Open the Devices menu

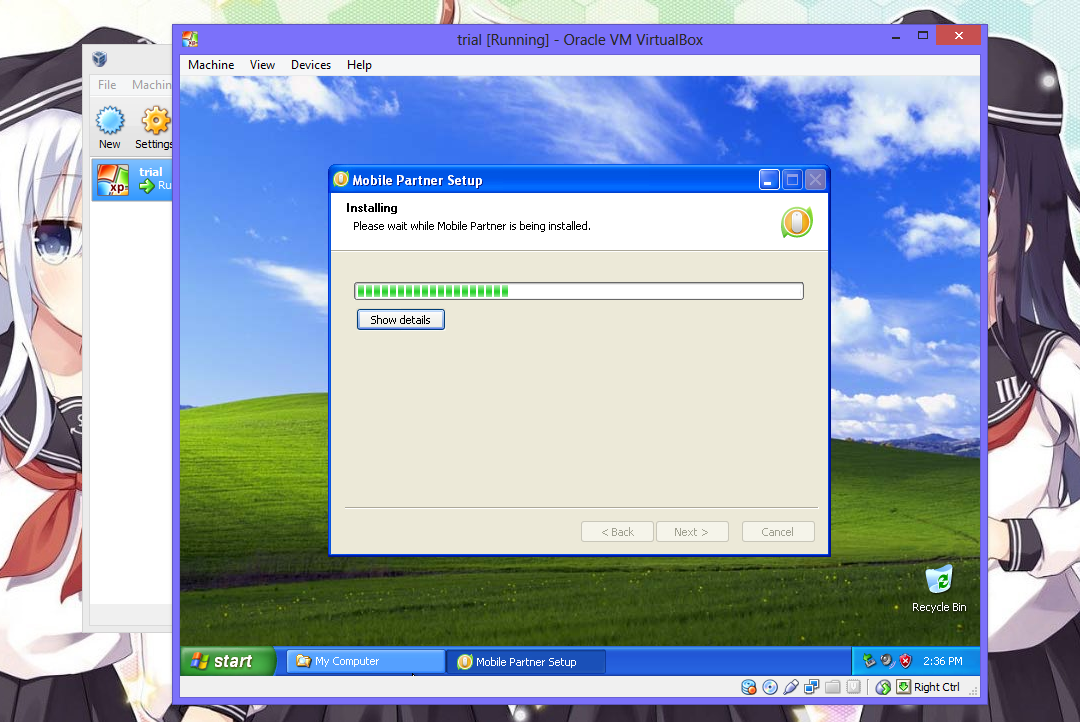click(x=310, y=64)
